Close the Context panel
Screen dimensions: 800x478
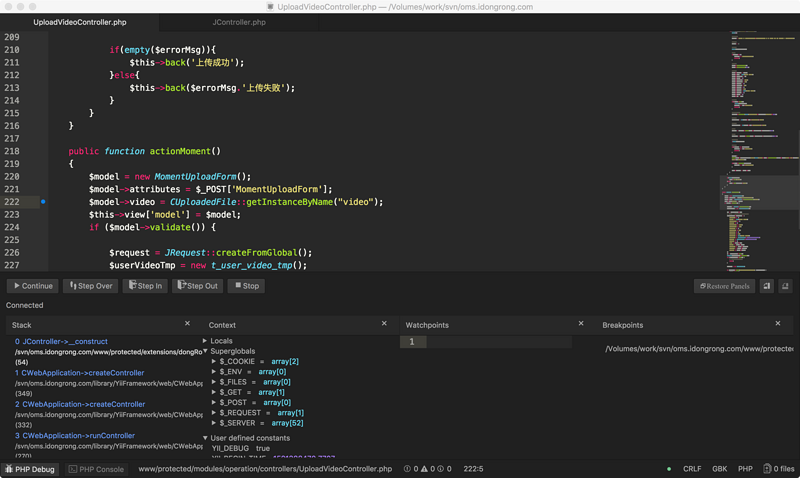[384, 323]
